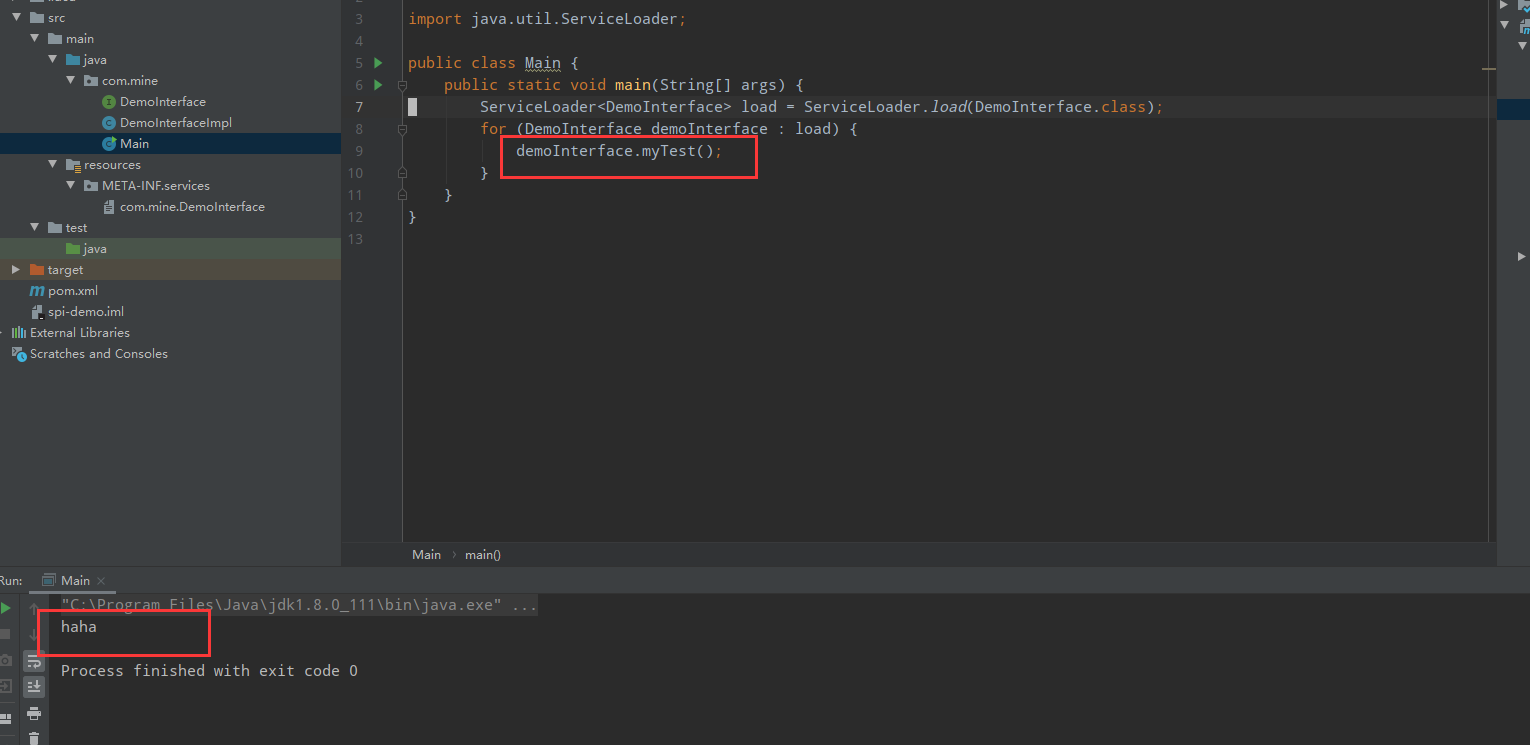Viewport: 1530px width, 745px height.
Task: Click the blue java source folder icon
Action: (x=73, y=60)
